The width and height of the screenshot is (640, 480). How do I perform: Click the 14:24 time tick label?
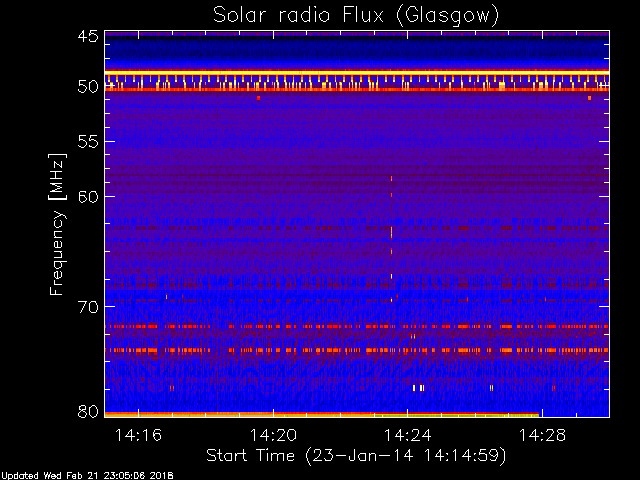408,435
